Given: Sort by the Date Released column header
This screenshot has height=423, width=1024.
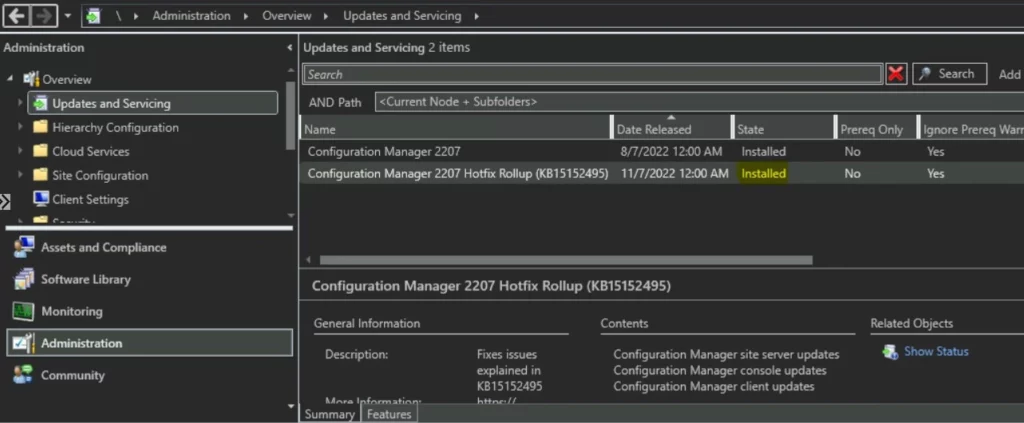Looking at the screenshot, I should coord(671,130).
